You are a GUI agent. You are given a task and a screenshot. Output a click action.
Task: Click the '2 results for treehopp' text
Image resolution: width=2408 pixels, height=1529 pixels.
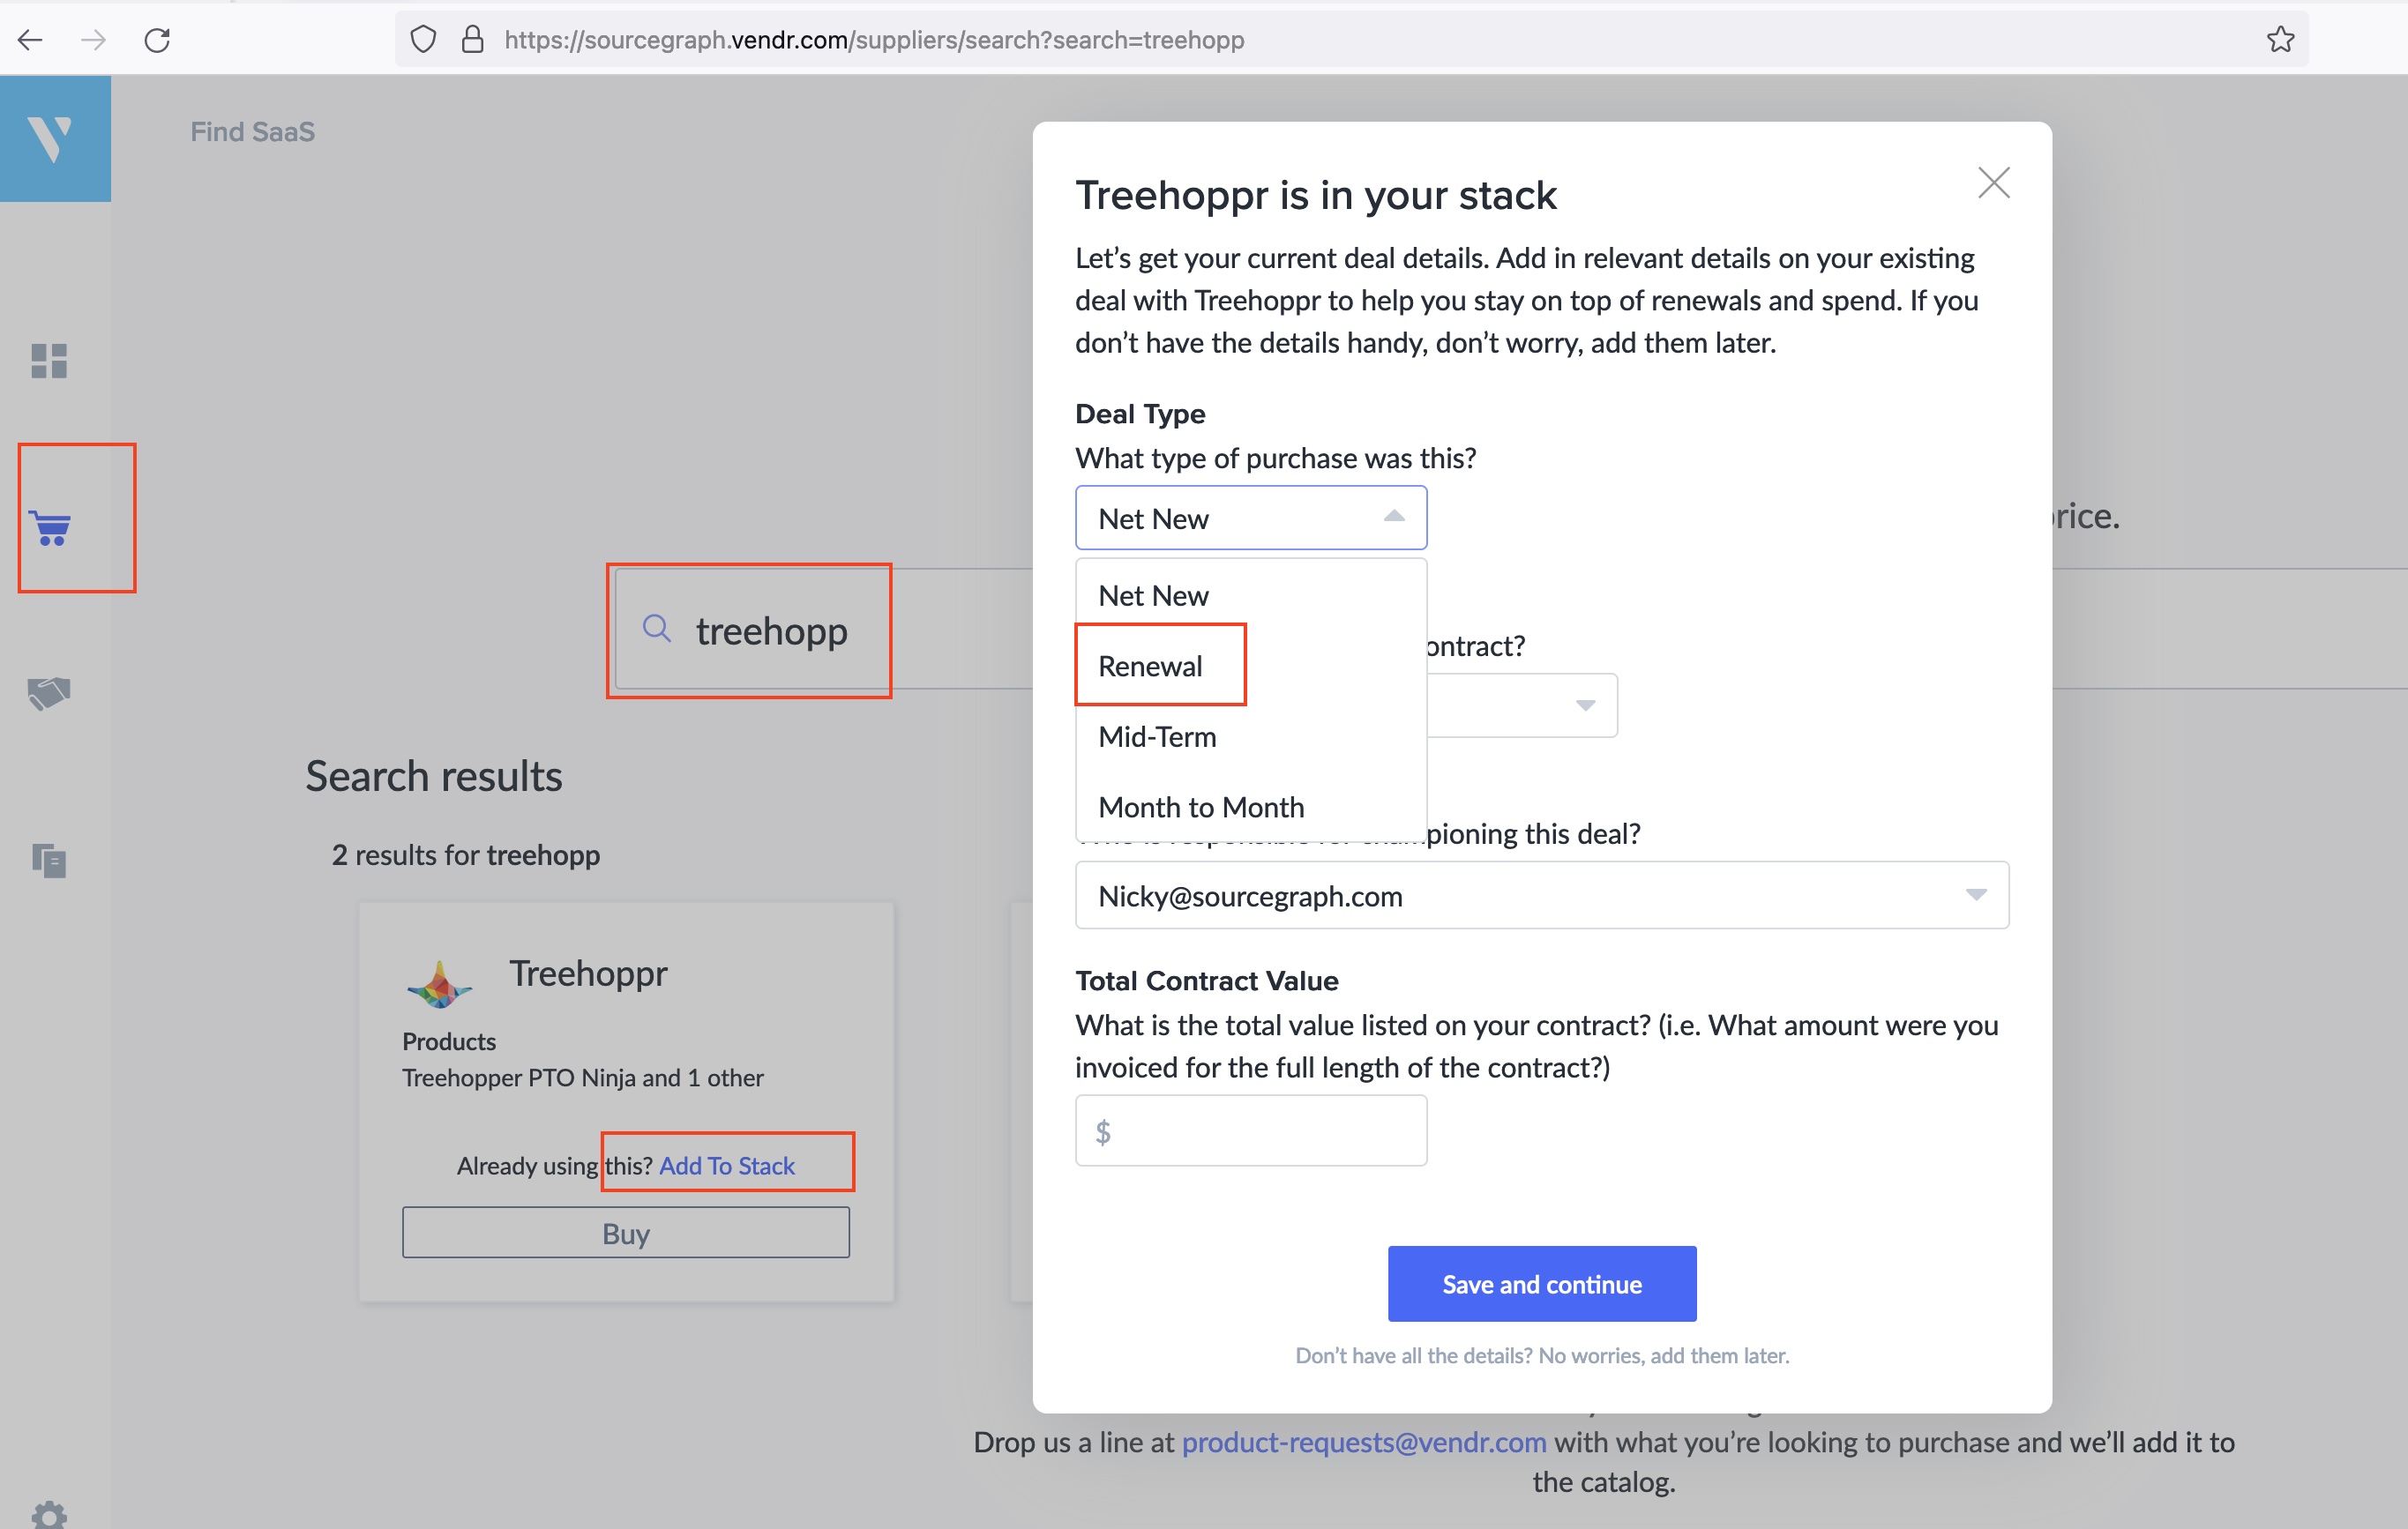(x=466, y=855)
